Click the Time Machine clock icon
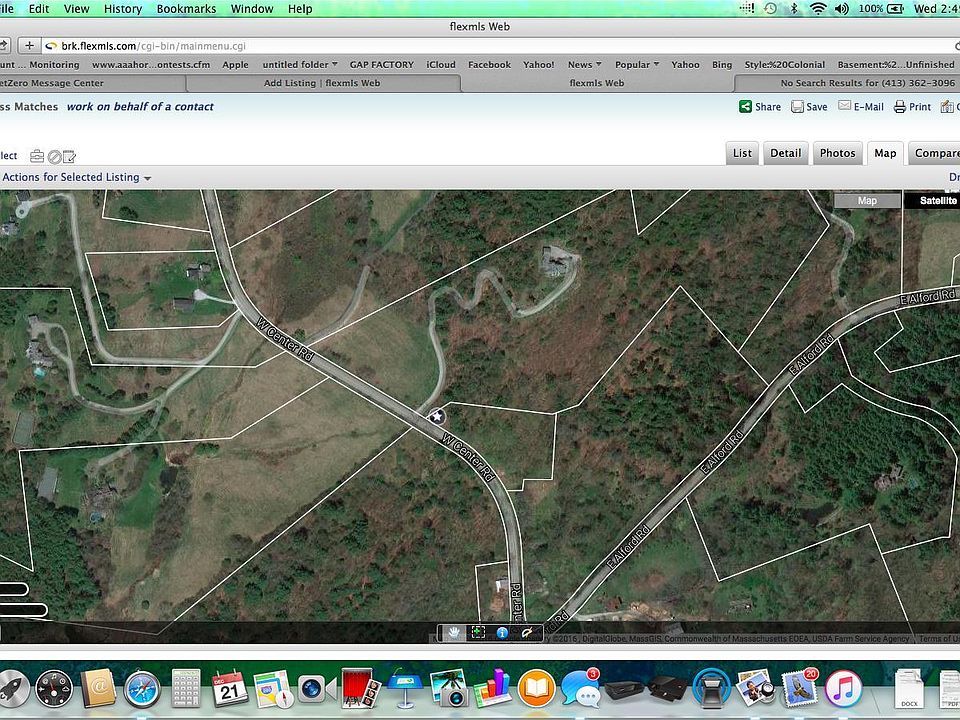Image resolution: width=960 pixels, height=720 pixels. [770, 9]
